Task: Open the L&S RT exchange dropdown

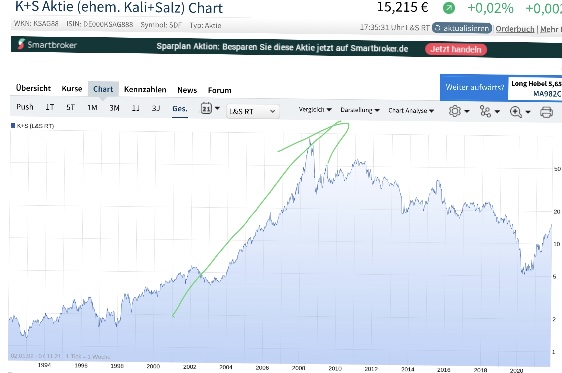Action: pos(252,111)
